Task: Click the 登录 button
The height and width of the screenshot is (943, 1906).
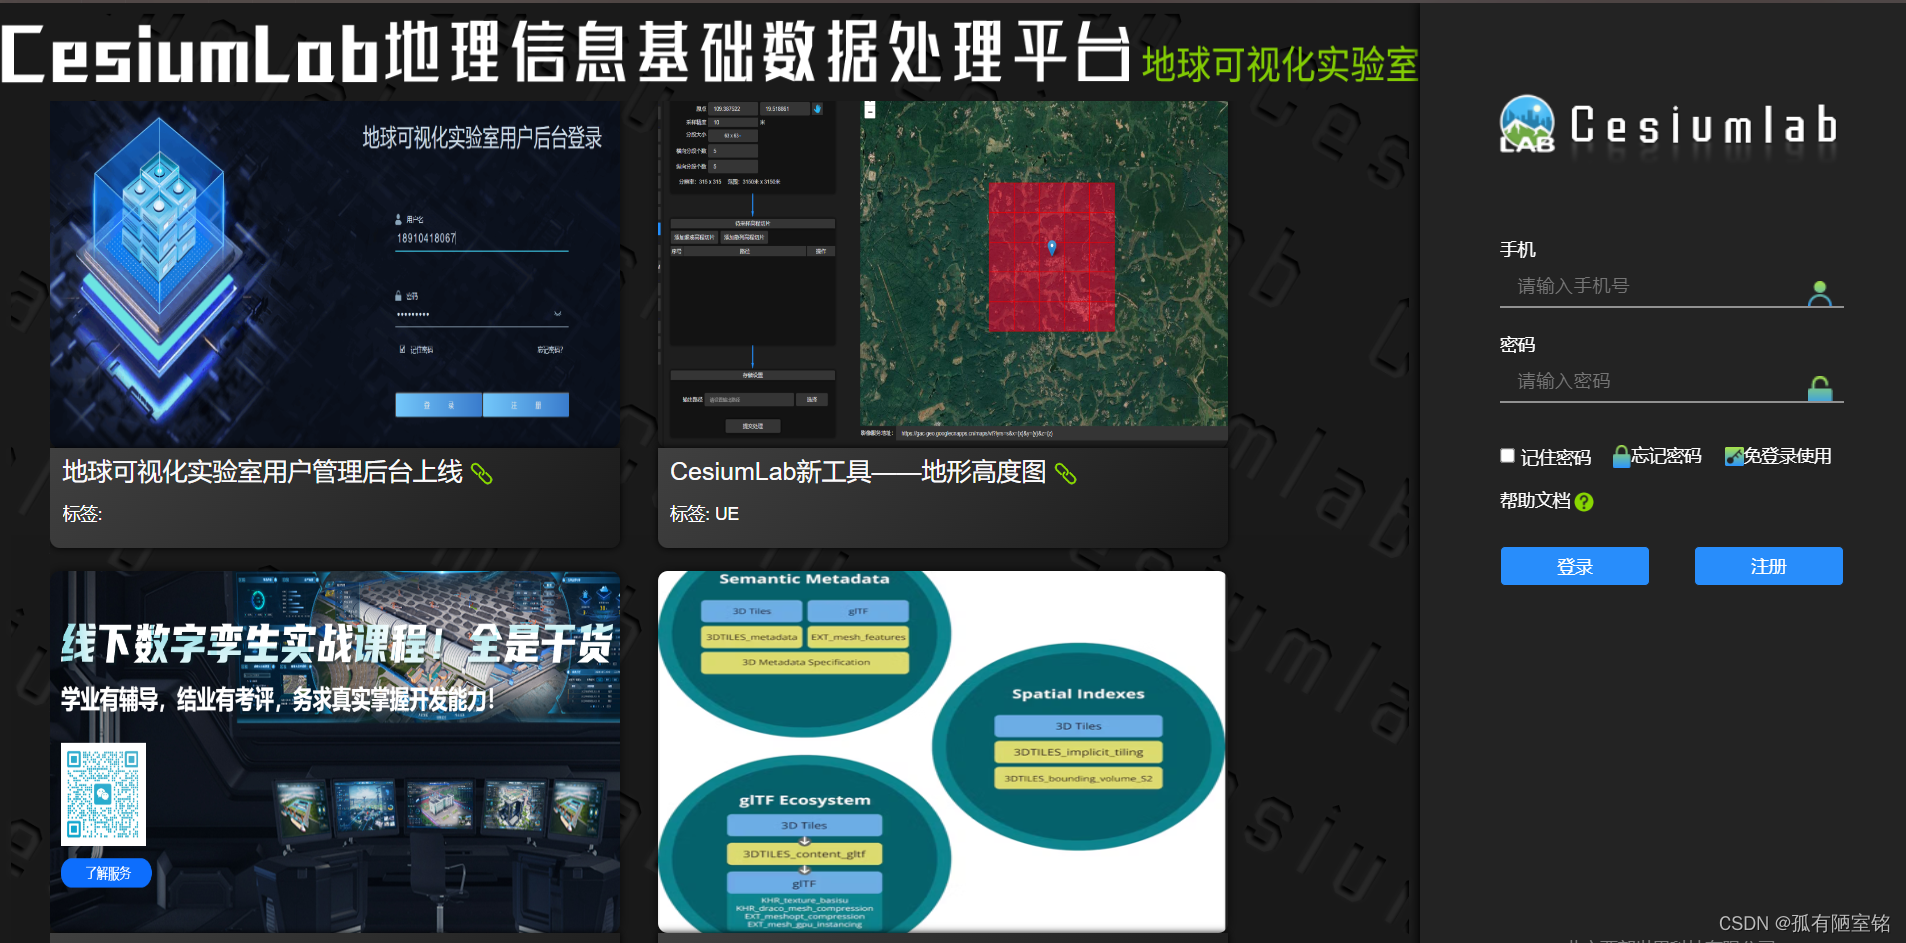Action: (1575, 566)
